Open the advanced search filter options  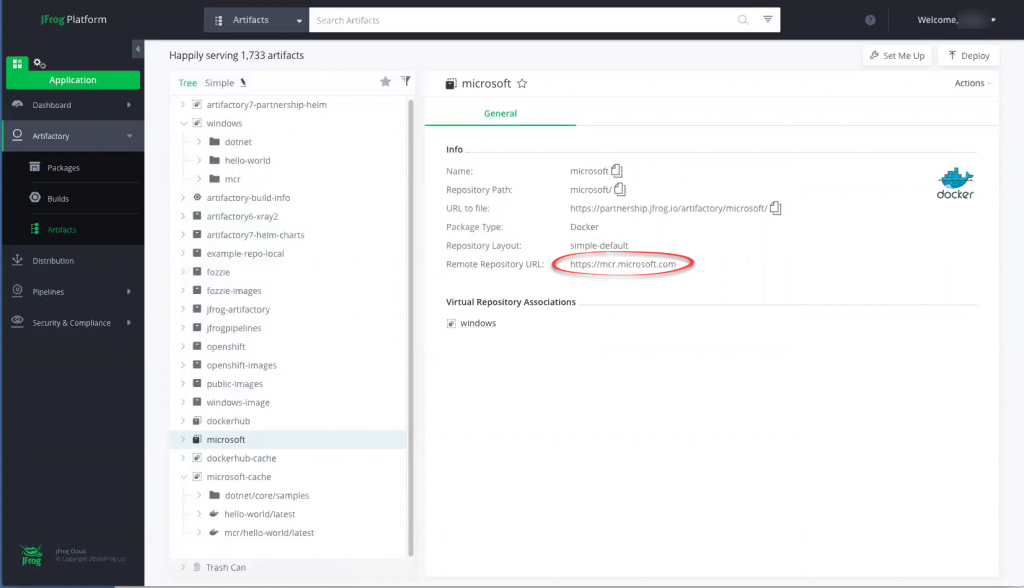(x=767, y=20)
